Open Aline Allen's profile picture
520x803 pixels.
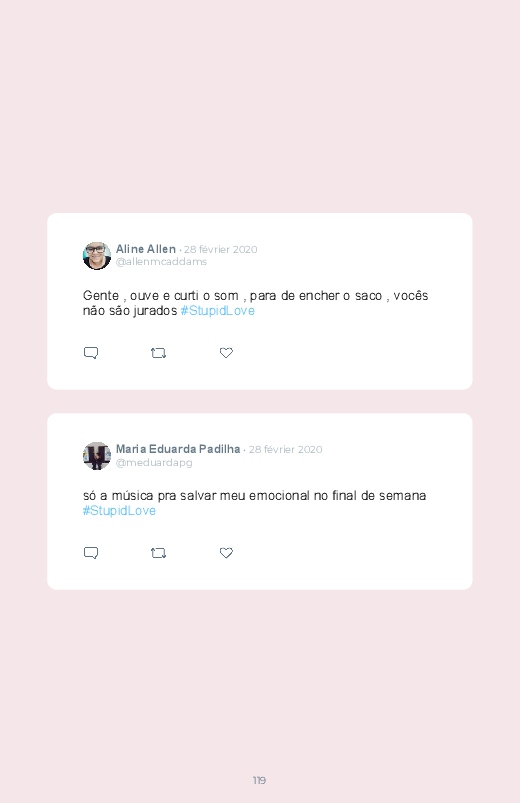97,256
